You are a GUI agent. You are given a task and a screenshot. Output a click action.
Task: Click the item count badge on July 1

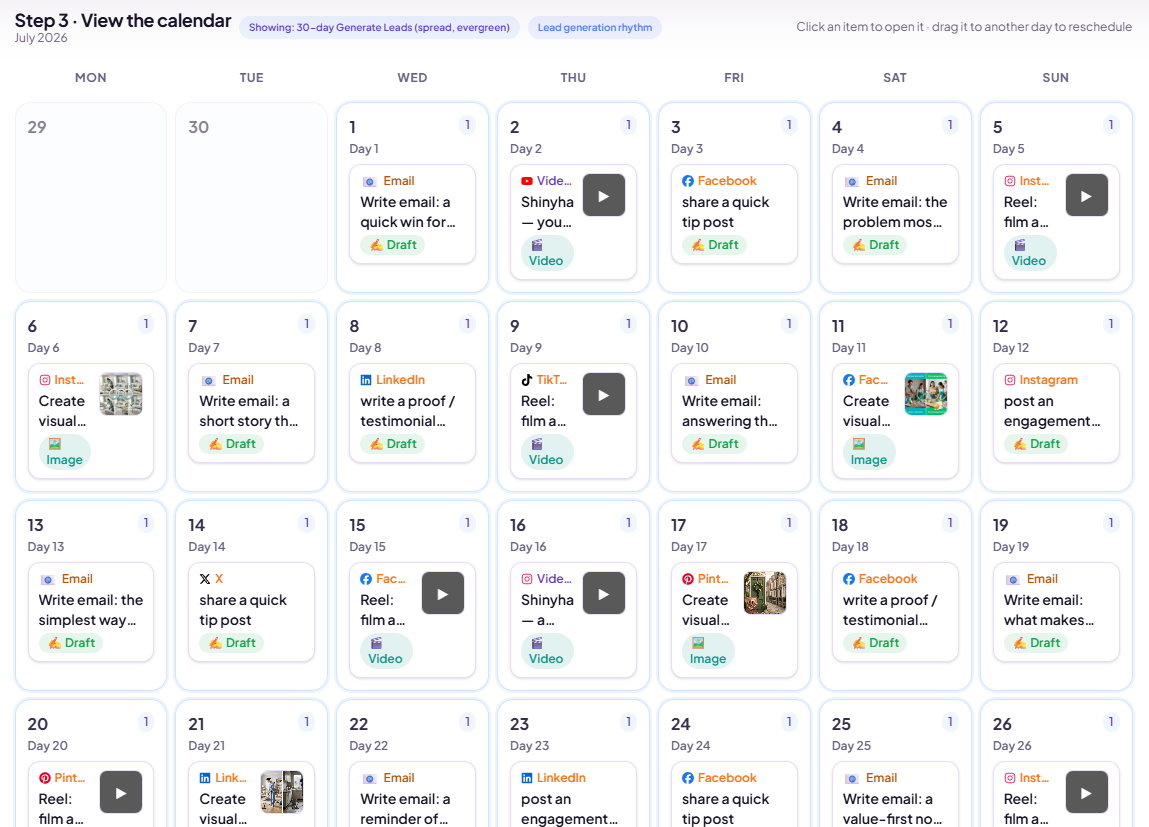[468, 125]
